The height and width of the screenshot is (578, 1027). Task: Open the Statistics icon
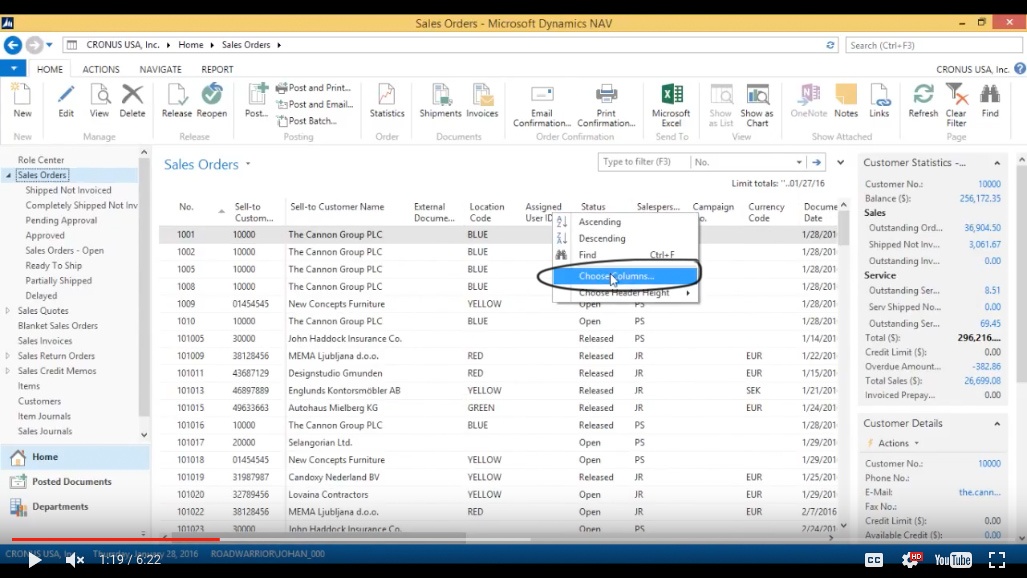[386, 95]
